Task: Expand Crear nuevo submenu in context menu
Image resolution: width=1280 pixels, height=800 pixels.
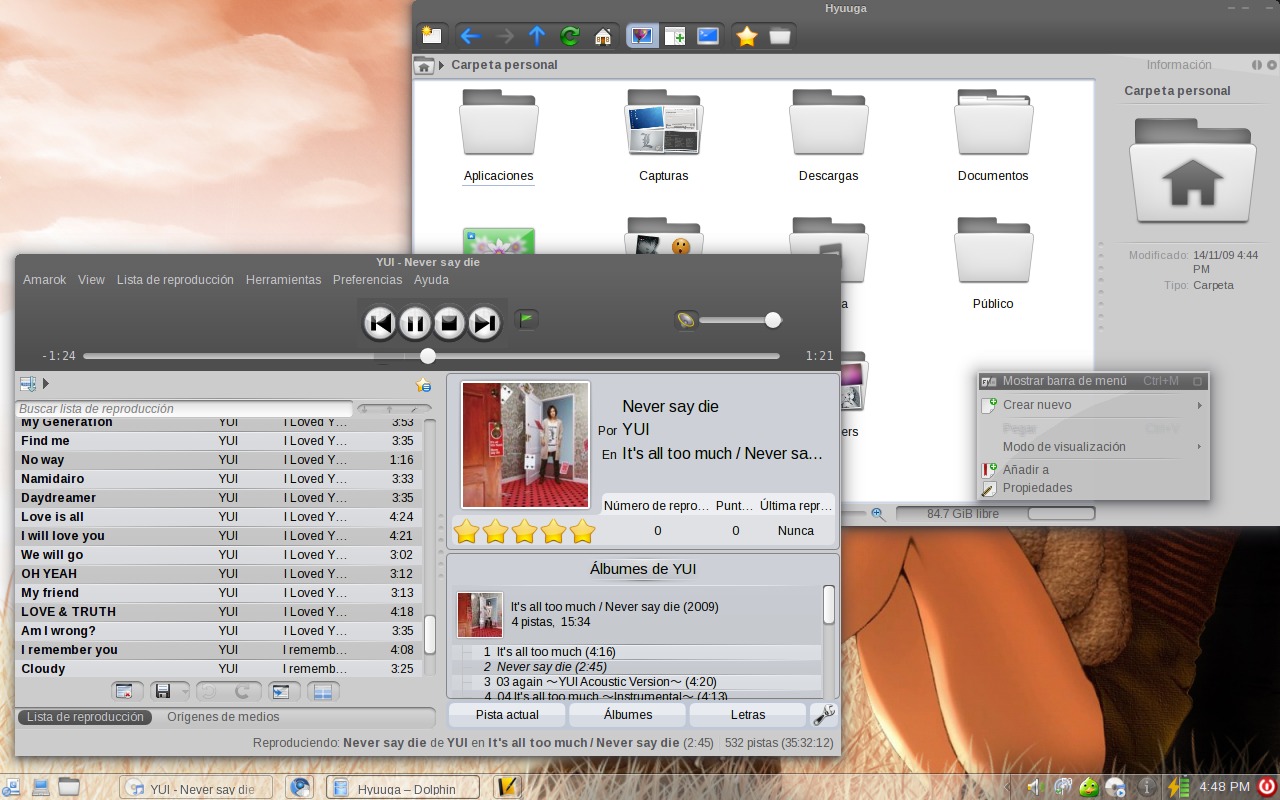Action: tap(1093, 405)
